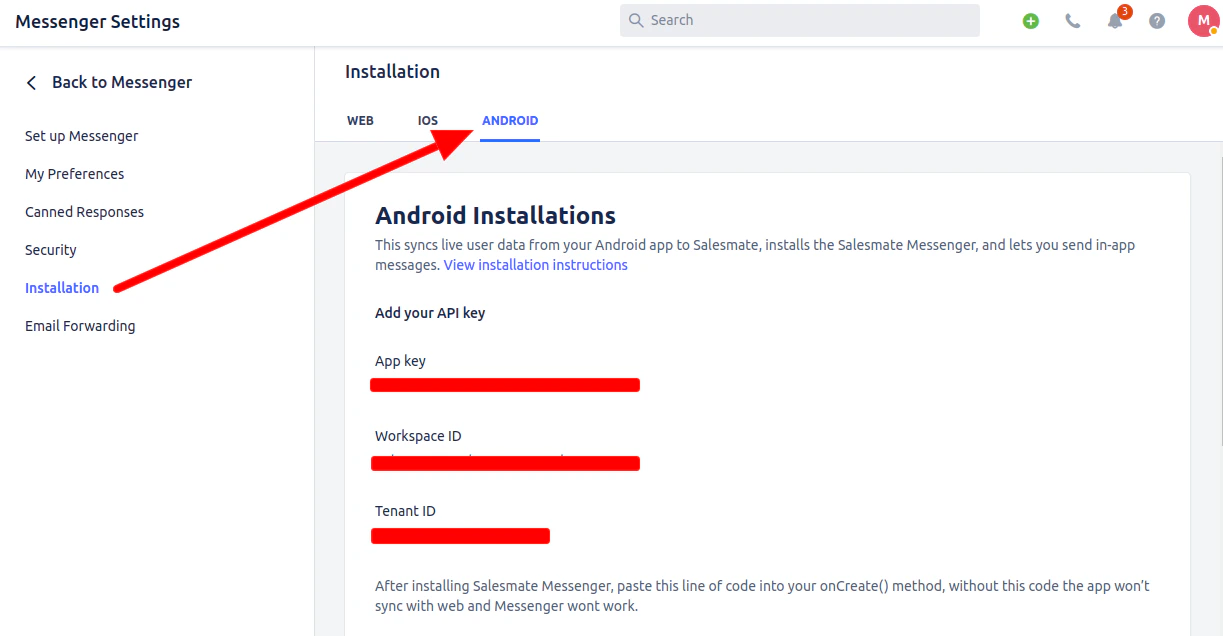Open View installation instructions link

point(536,265)
